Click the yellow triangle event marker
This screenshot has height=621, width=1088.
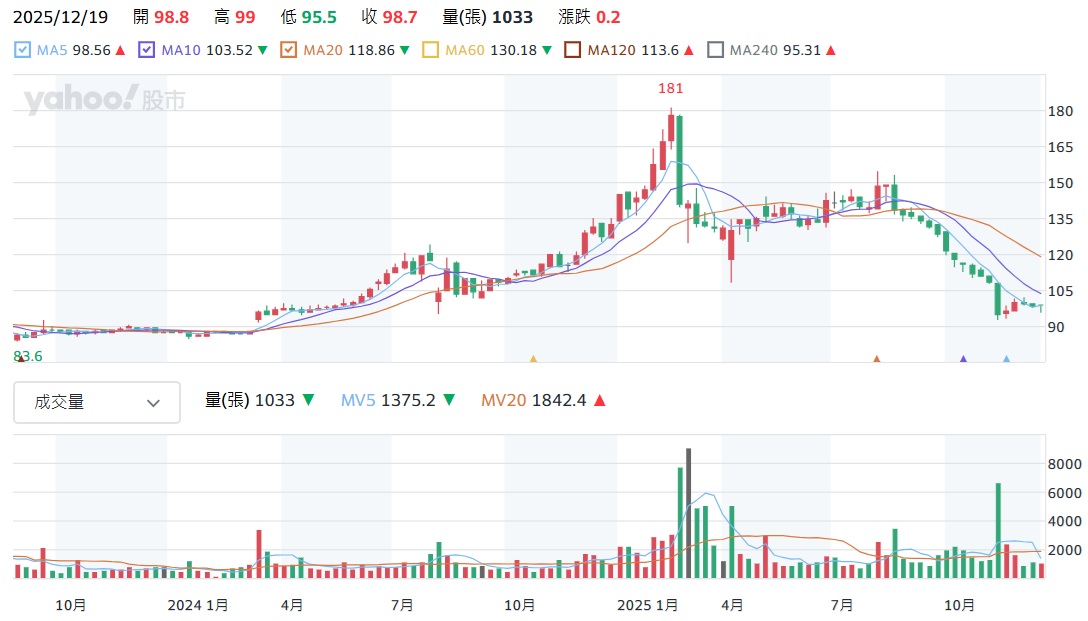(533, 359)
